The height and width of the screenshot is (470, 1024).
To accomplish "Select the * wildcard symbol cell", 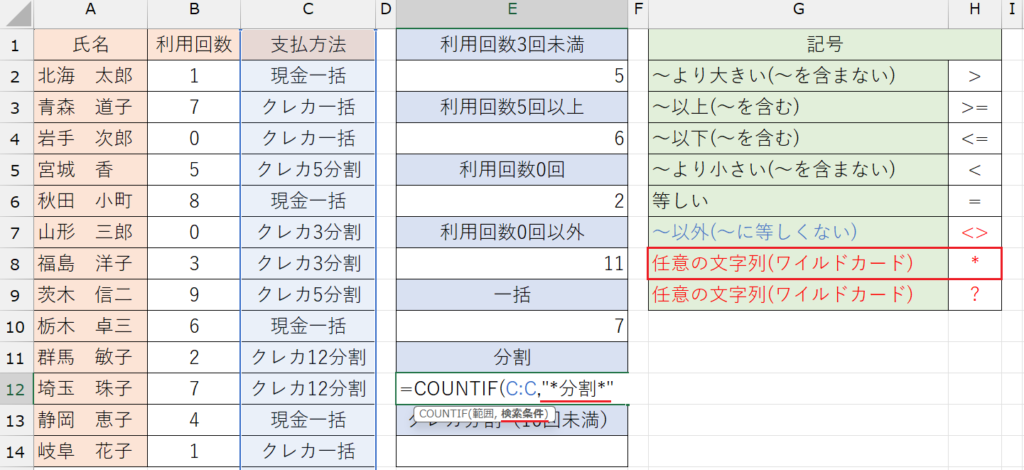I will 975,264.
